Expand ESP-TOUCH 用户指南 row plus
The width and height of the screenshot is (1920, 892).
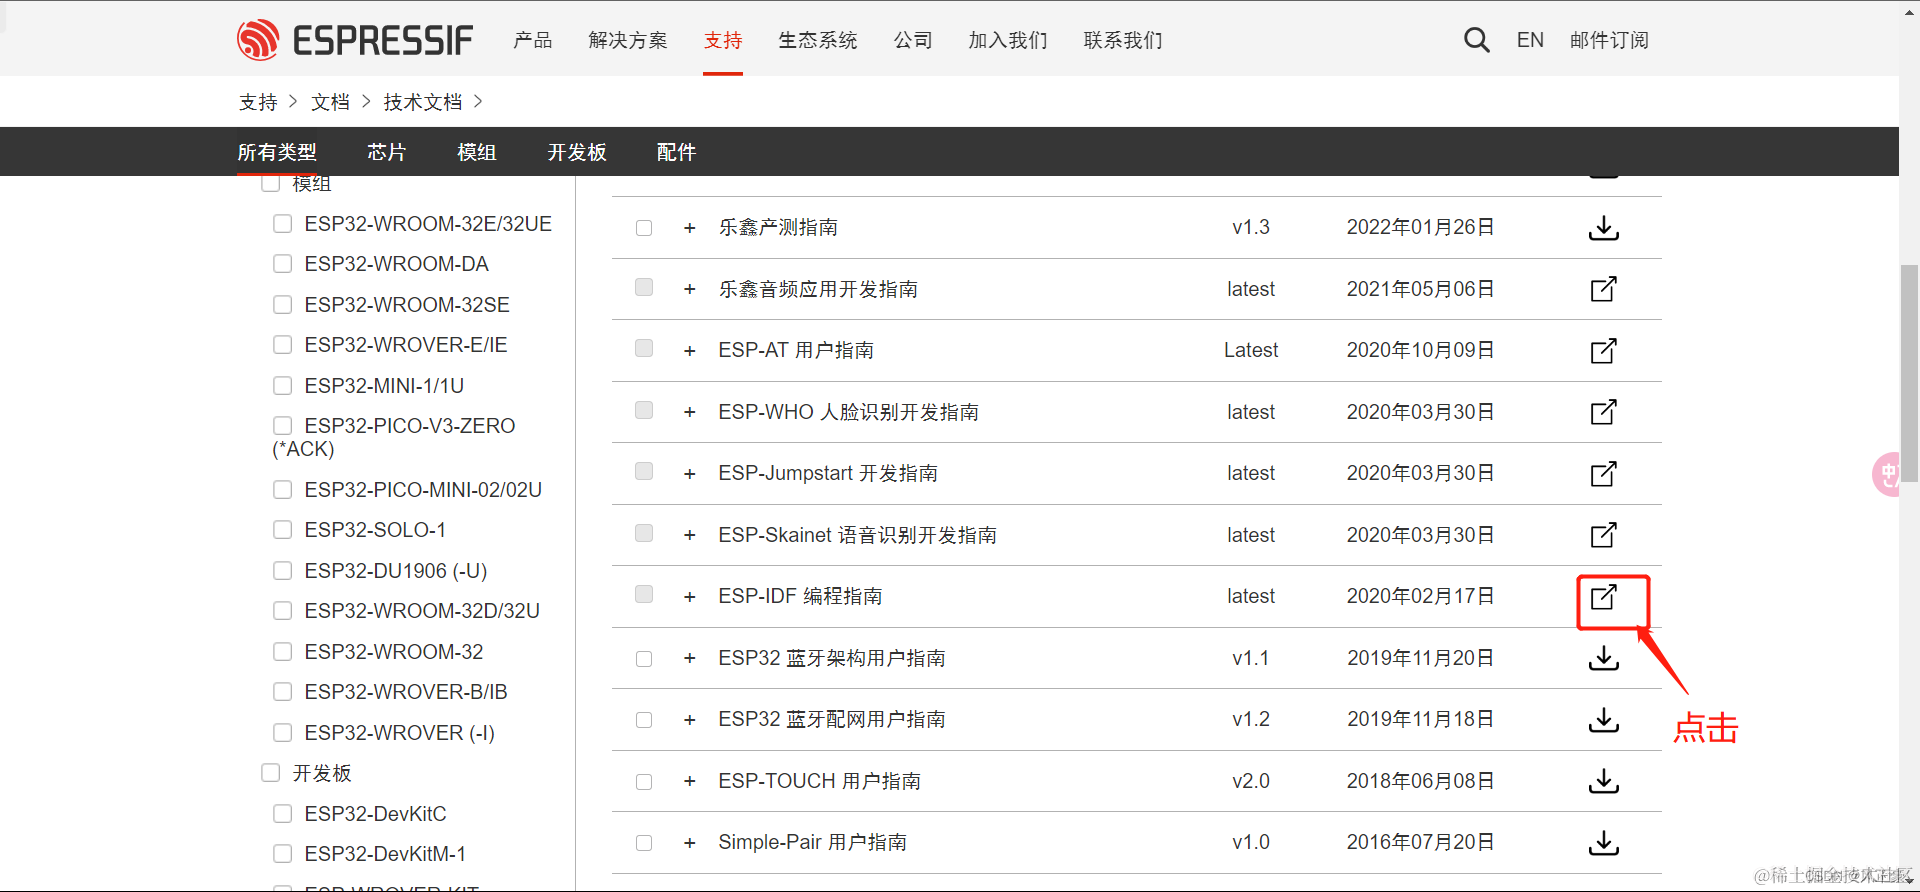[689, 782]
